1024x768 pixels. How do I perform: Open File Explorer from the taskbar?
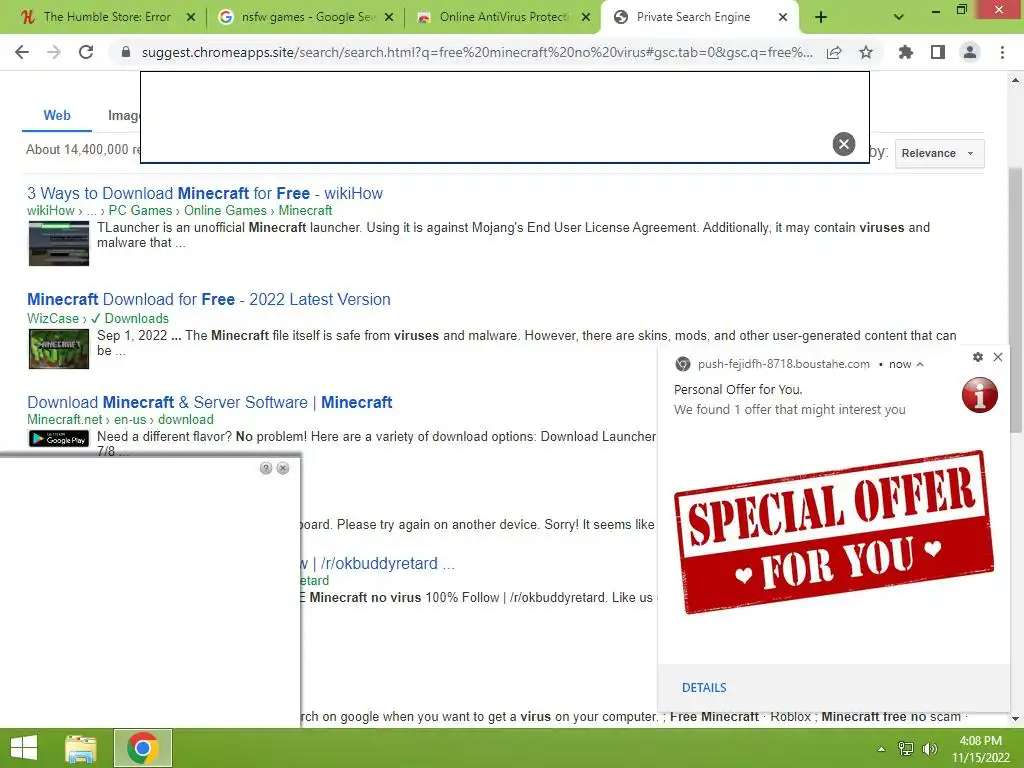(81, 748)
